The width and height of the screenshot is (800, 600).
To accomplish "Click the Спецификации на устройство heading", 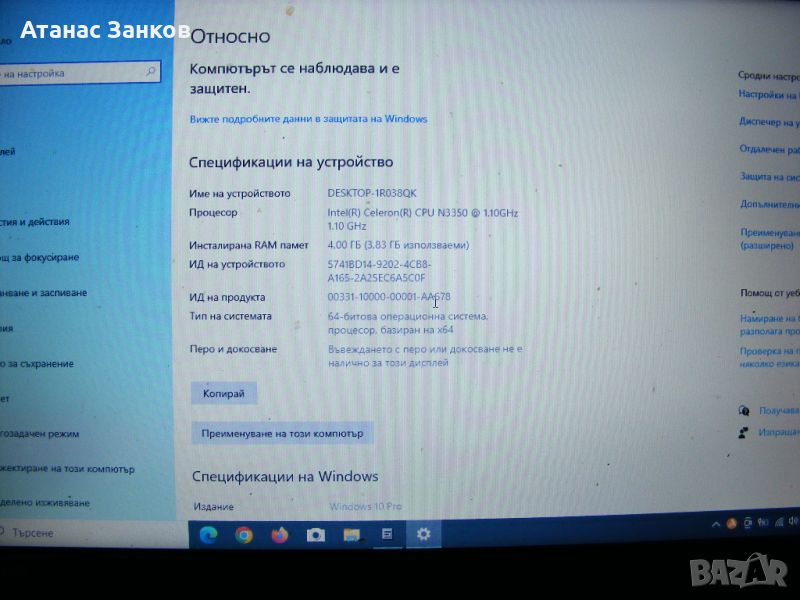I will point(291,162).
